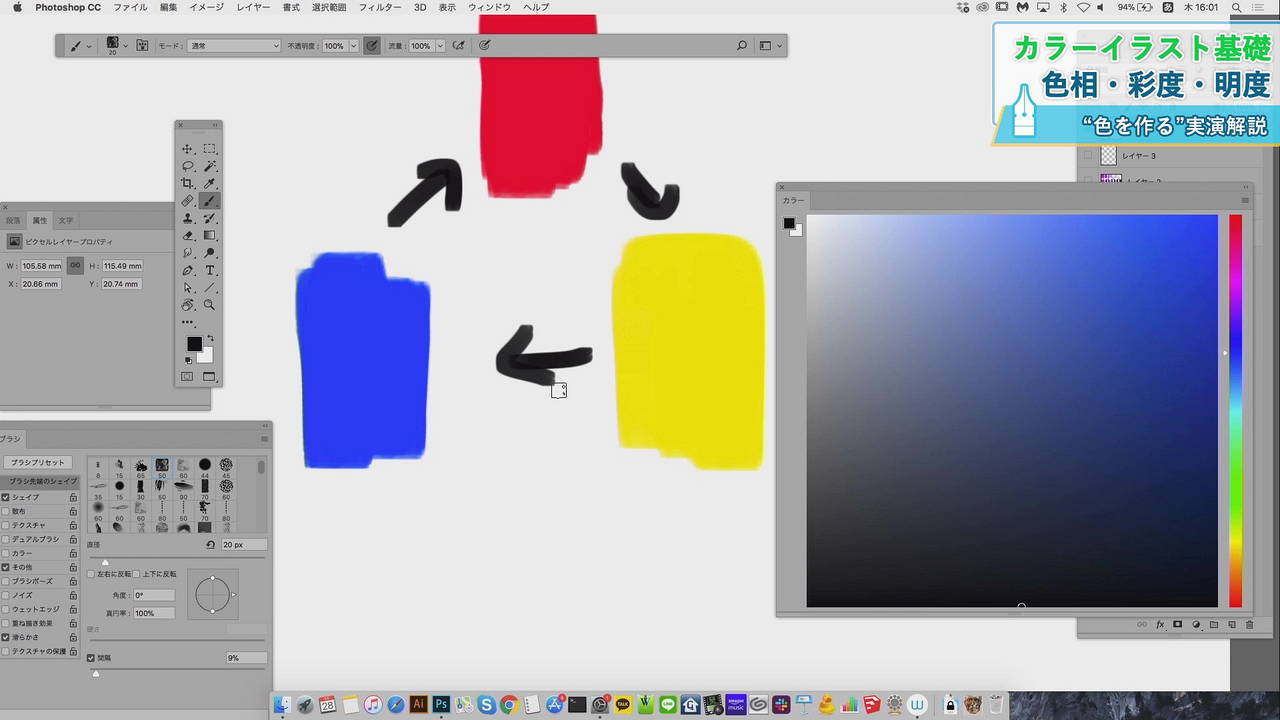1280x720 pixels.
Task: Open the 流量 flow dropdown arrow
Action: [x=440, y=46]
